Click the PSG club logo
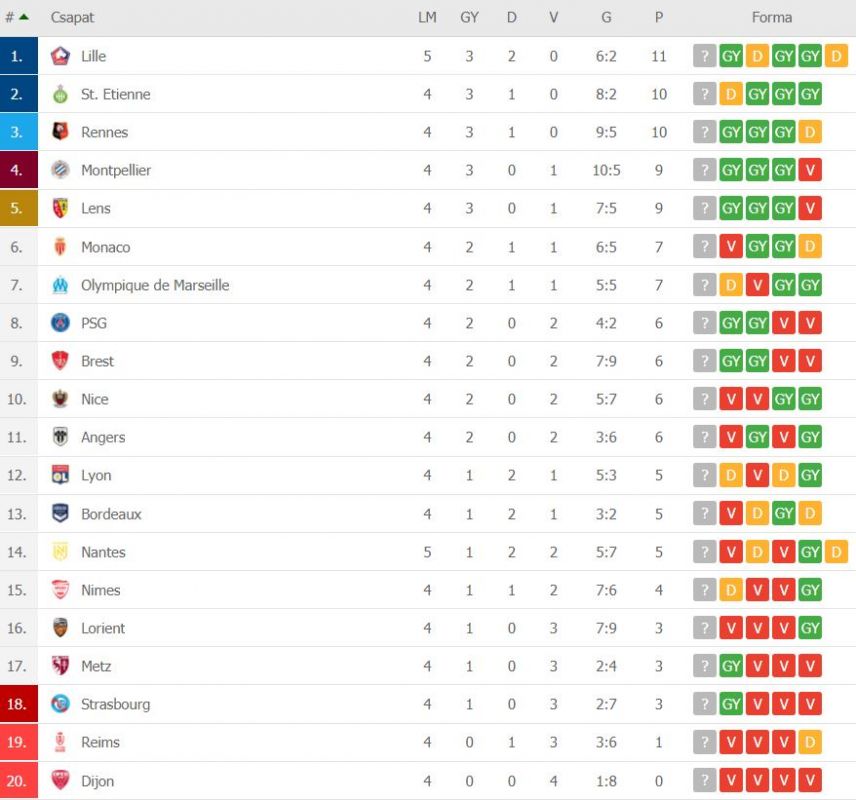 (60, 323)
